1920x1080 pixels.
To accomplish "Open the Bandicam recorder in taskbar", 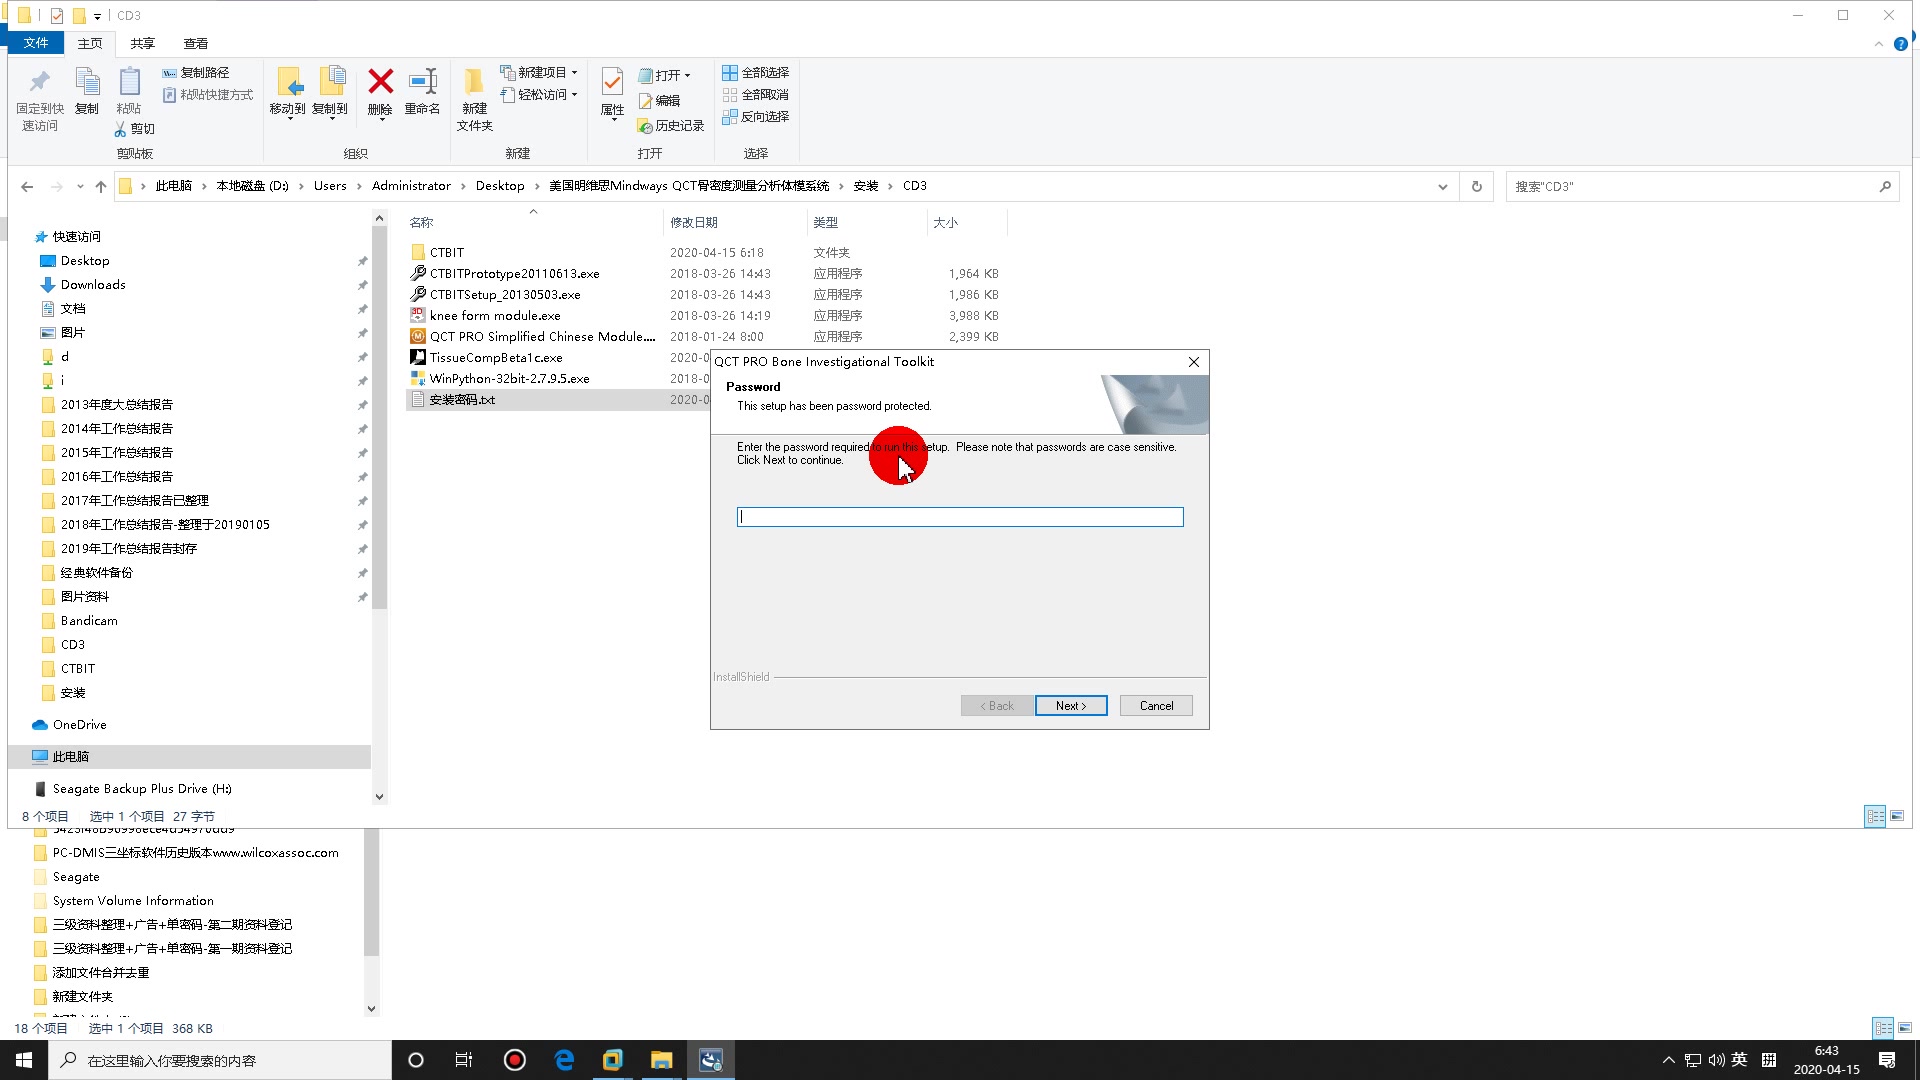I will 514,1060.
